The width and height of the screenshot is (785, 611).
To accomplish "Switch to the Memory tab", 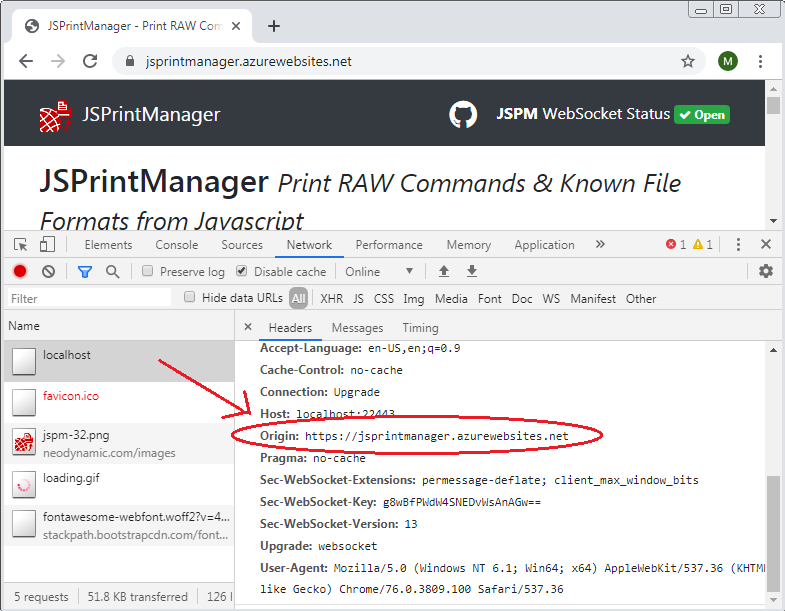I will click(x=469, y=245).
